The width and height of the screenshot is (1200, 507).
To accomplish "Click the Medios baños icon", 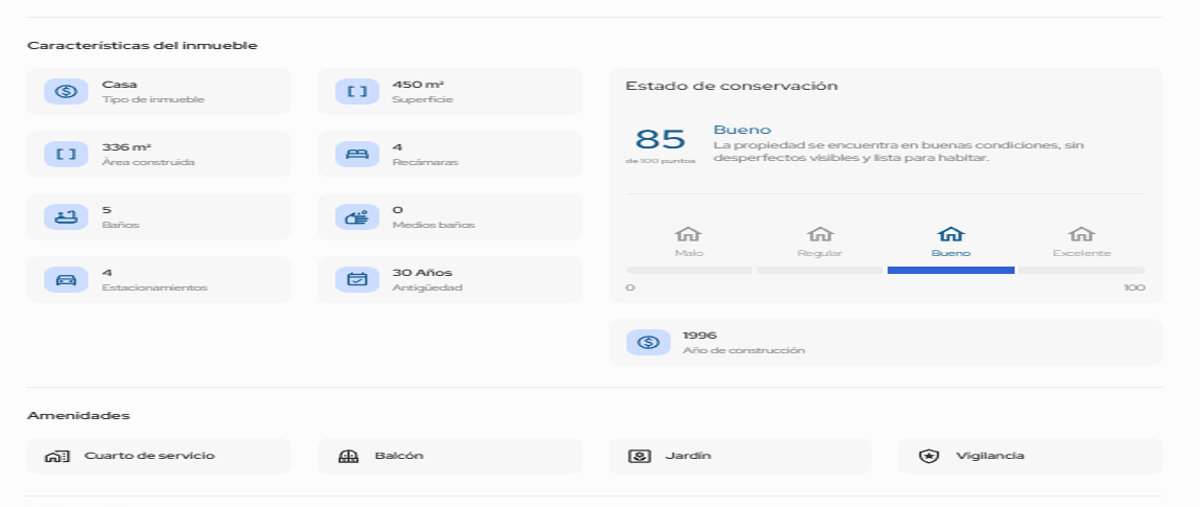I will 357,217.
